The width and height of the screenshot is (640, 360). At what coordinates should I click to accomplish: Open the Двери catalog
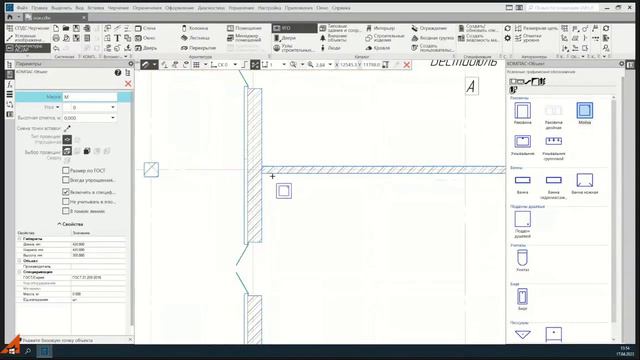click(285, 38)
